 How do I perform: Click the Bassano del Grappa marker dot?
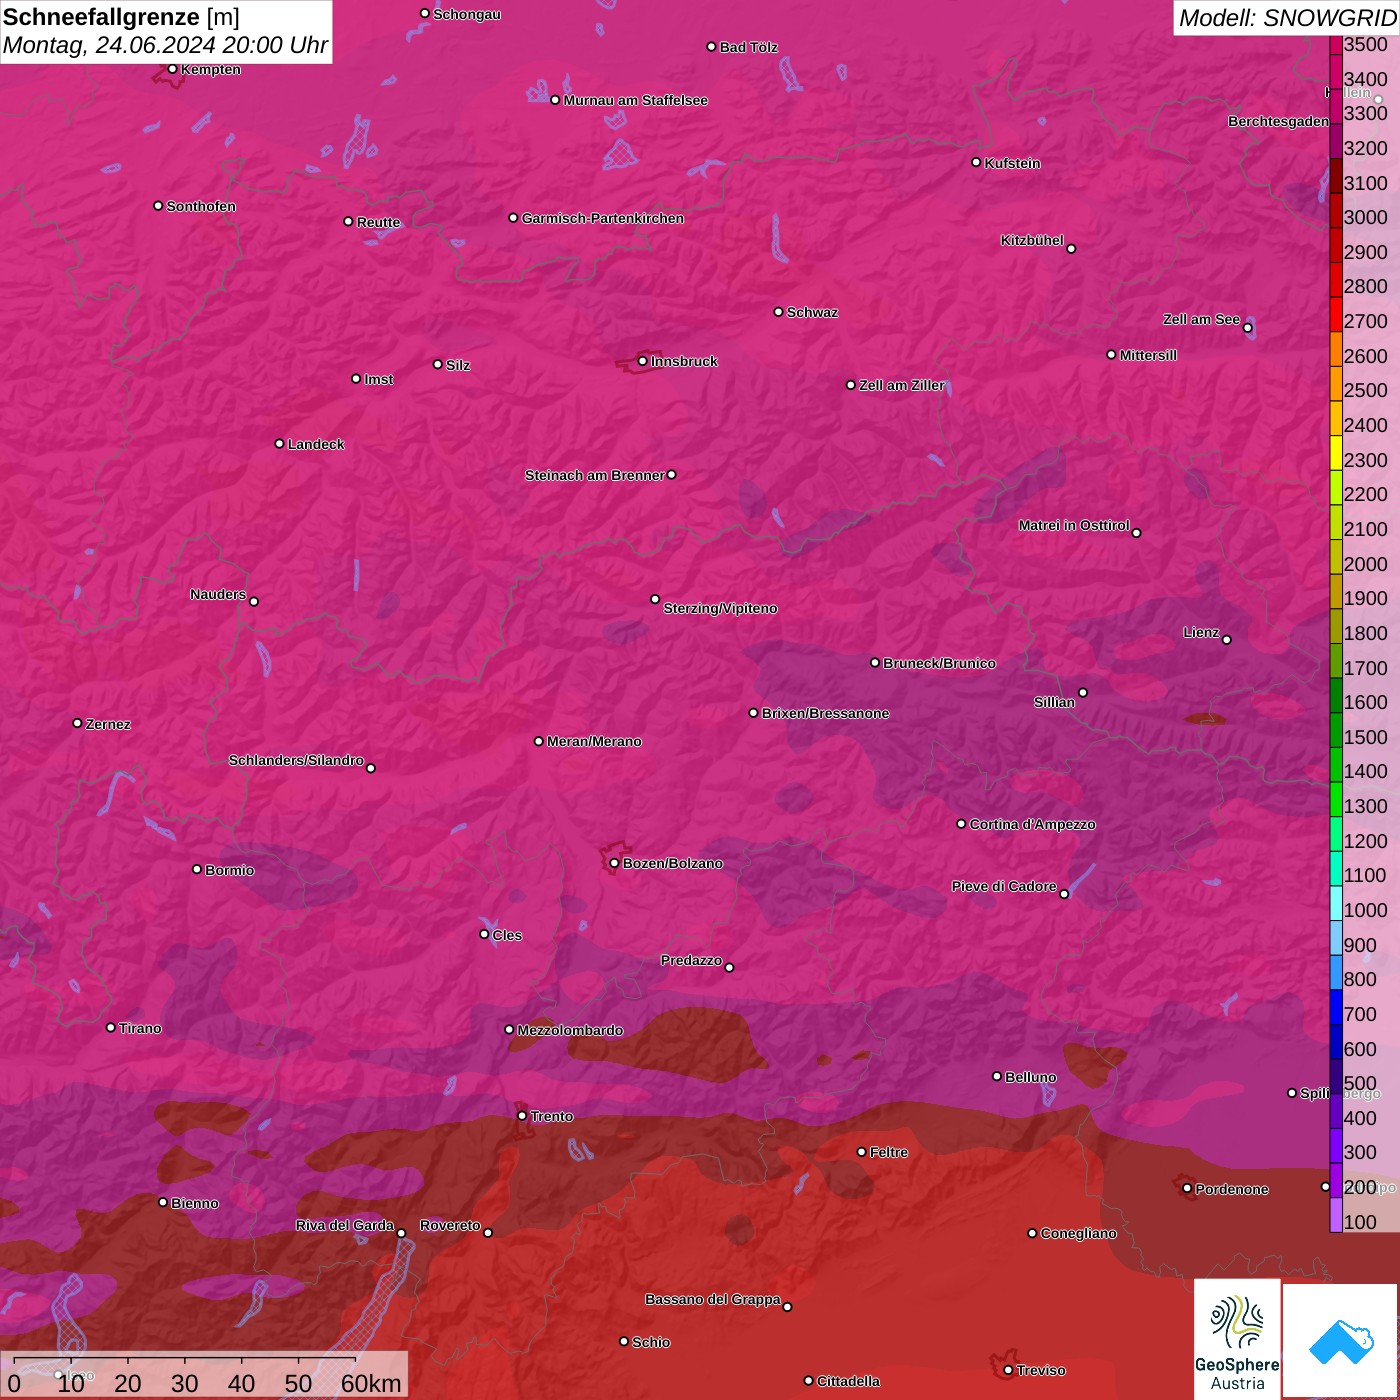click(x=788, y=1307)
